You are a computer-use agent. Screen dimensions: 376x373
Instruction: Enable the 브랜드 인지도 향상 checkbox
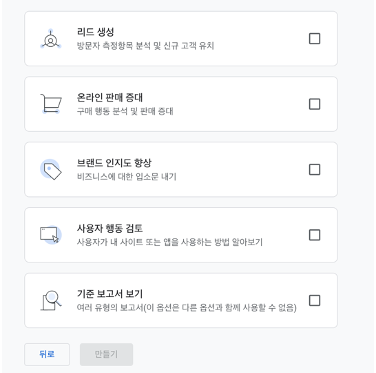pos(314,169)
